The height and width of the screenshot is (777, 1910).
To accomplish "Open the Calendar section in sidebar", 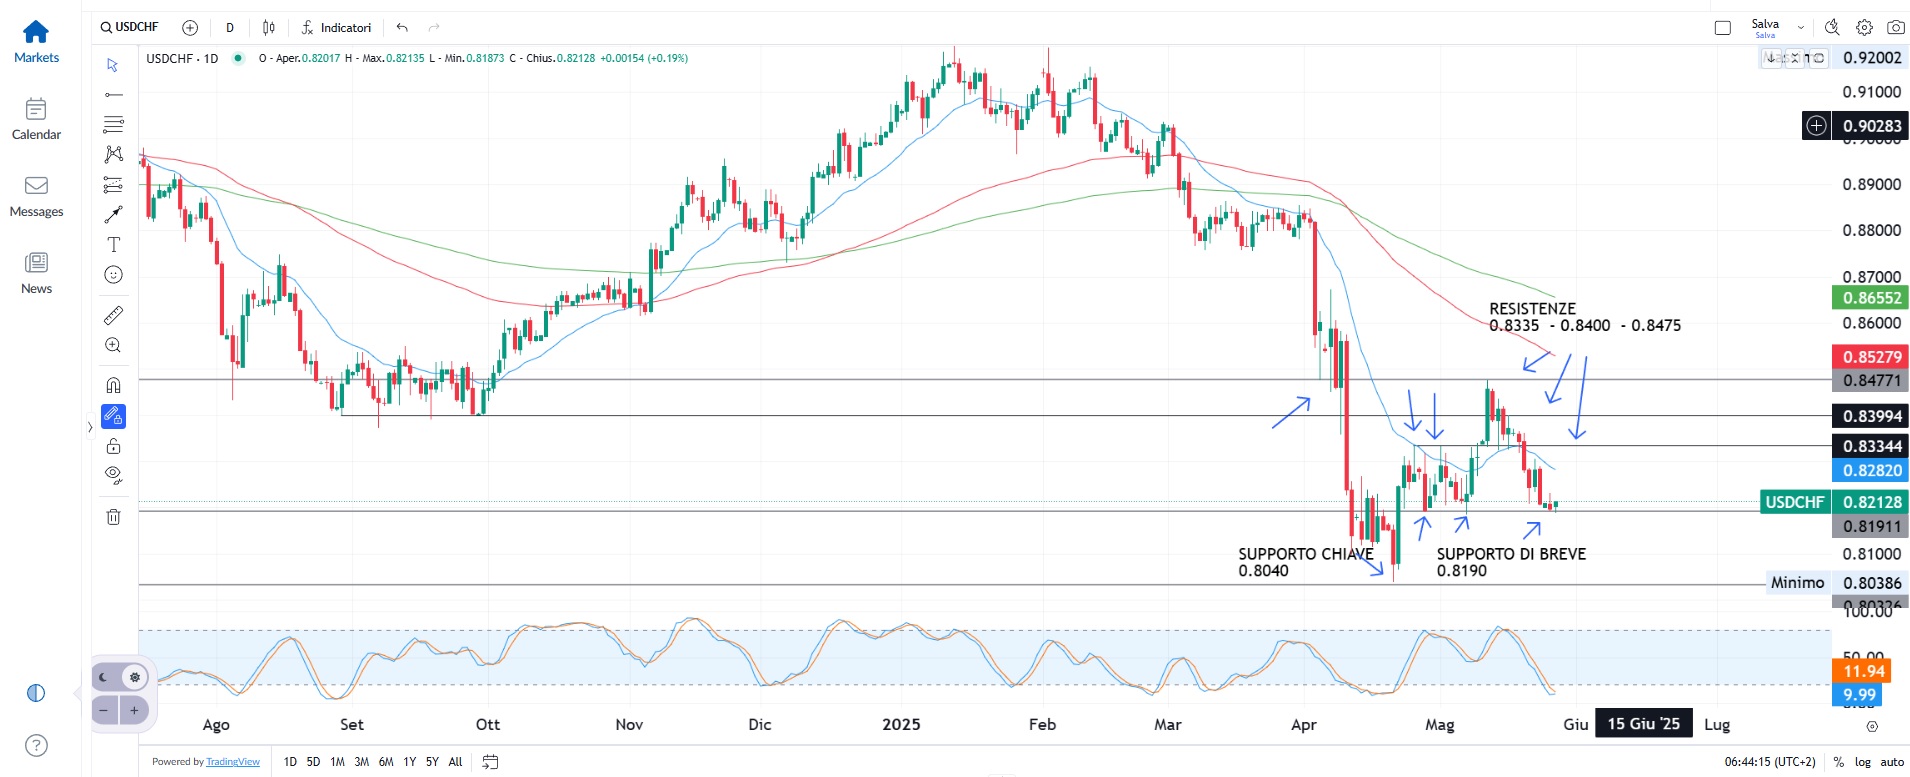I will tap(36, 119).
